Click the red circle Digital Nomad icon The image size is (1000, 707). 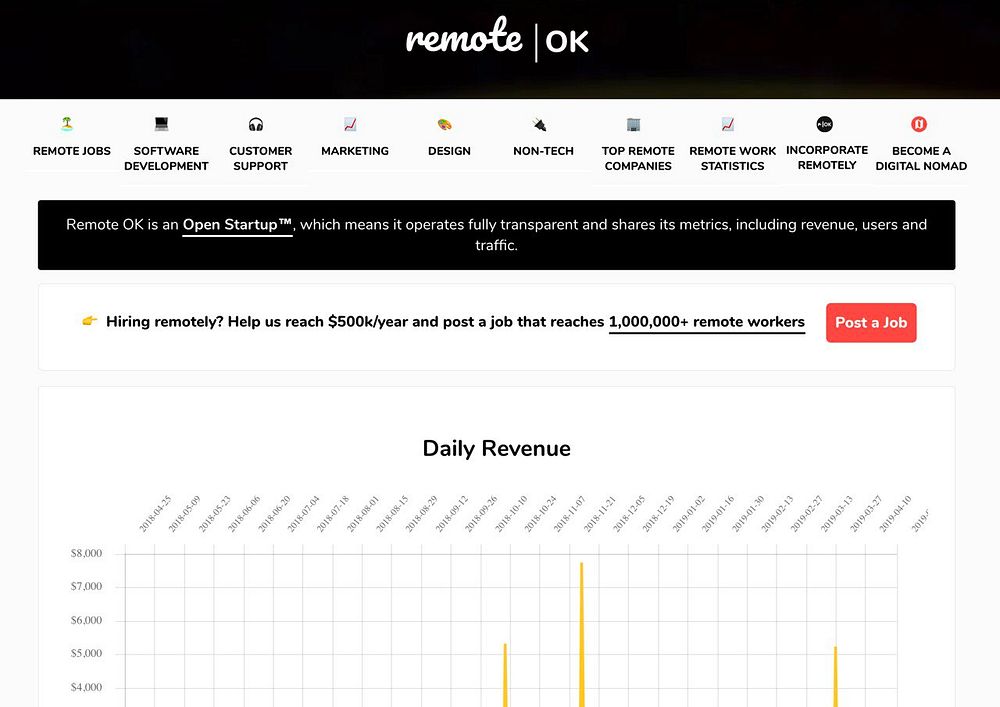(919, 124)
